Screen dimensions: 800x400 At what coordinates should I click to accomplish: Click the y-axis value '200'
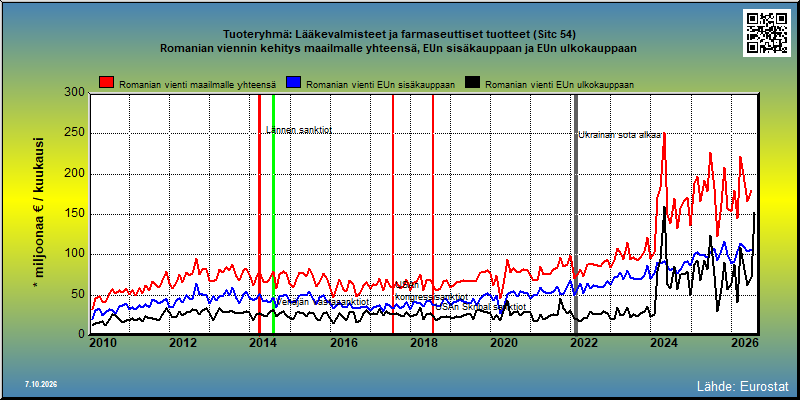[x=75, y=174]
